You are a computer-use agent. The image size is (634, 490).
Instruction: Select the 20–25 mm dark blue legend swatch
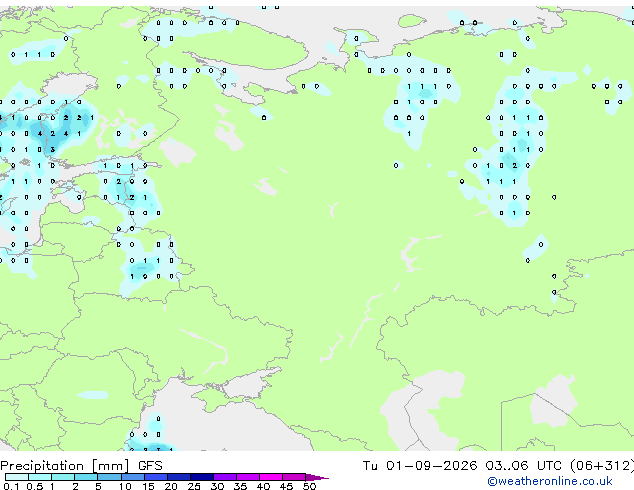click(x=179, y=477)
